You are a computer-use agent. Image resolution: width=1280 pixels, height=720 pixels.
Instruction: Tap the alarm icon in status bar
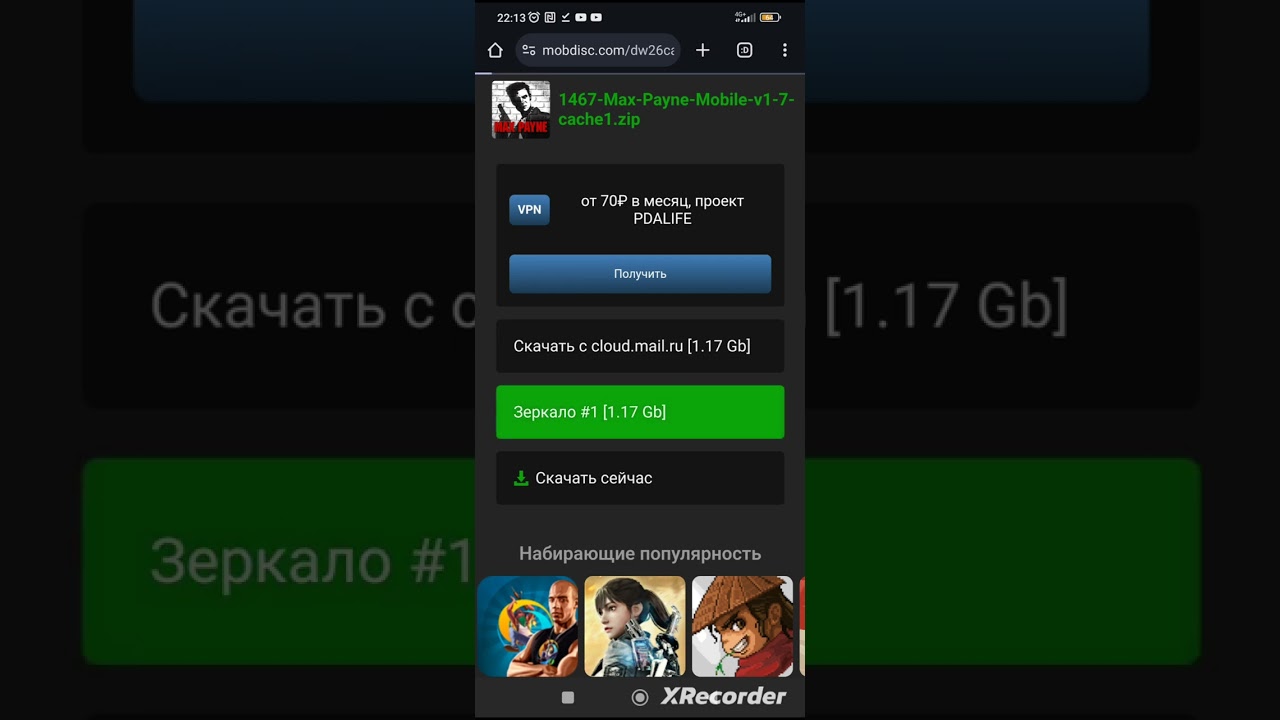(x=534, y=17)
